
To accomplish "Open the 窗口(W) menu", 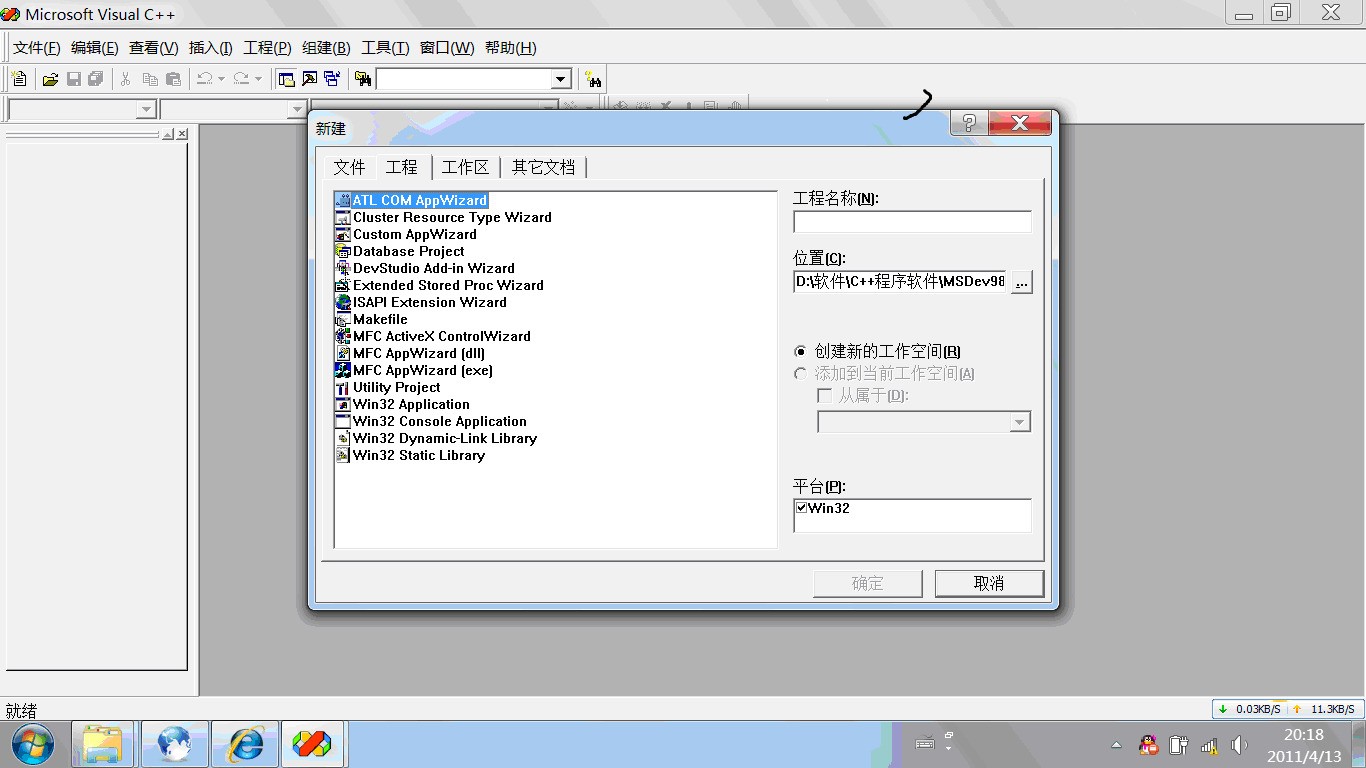I will click(x=447, y=48).
